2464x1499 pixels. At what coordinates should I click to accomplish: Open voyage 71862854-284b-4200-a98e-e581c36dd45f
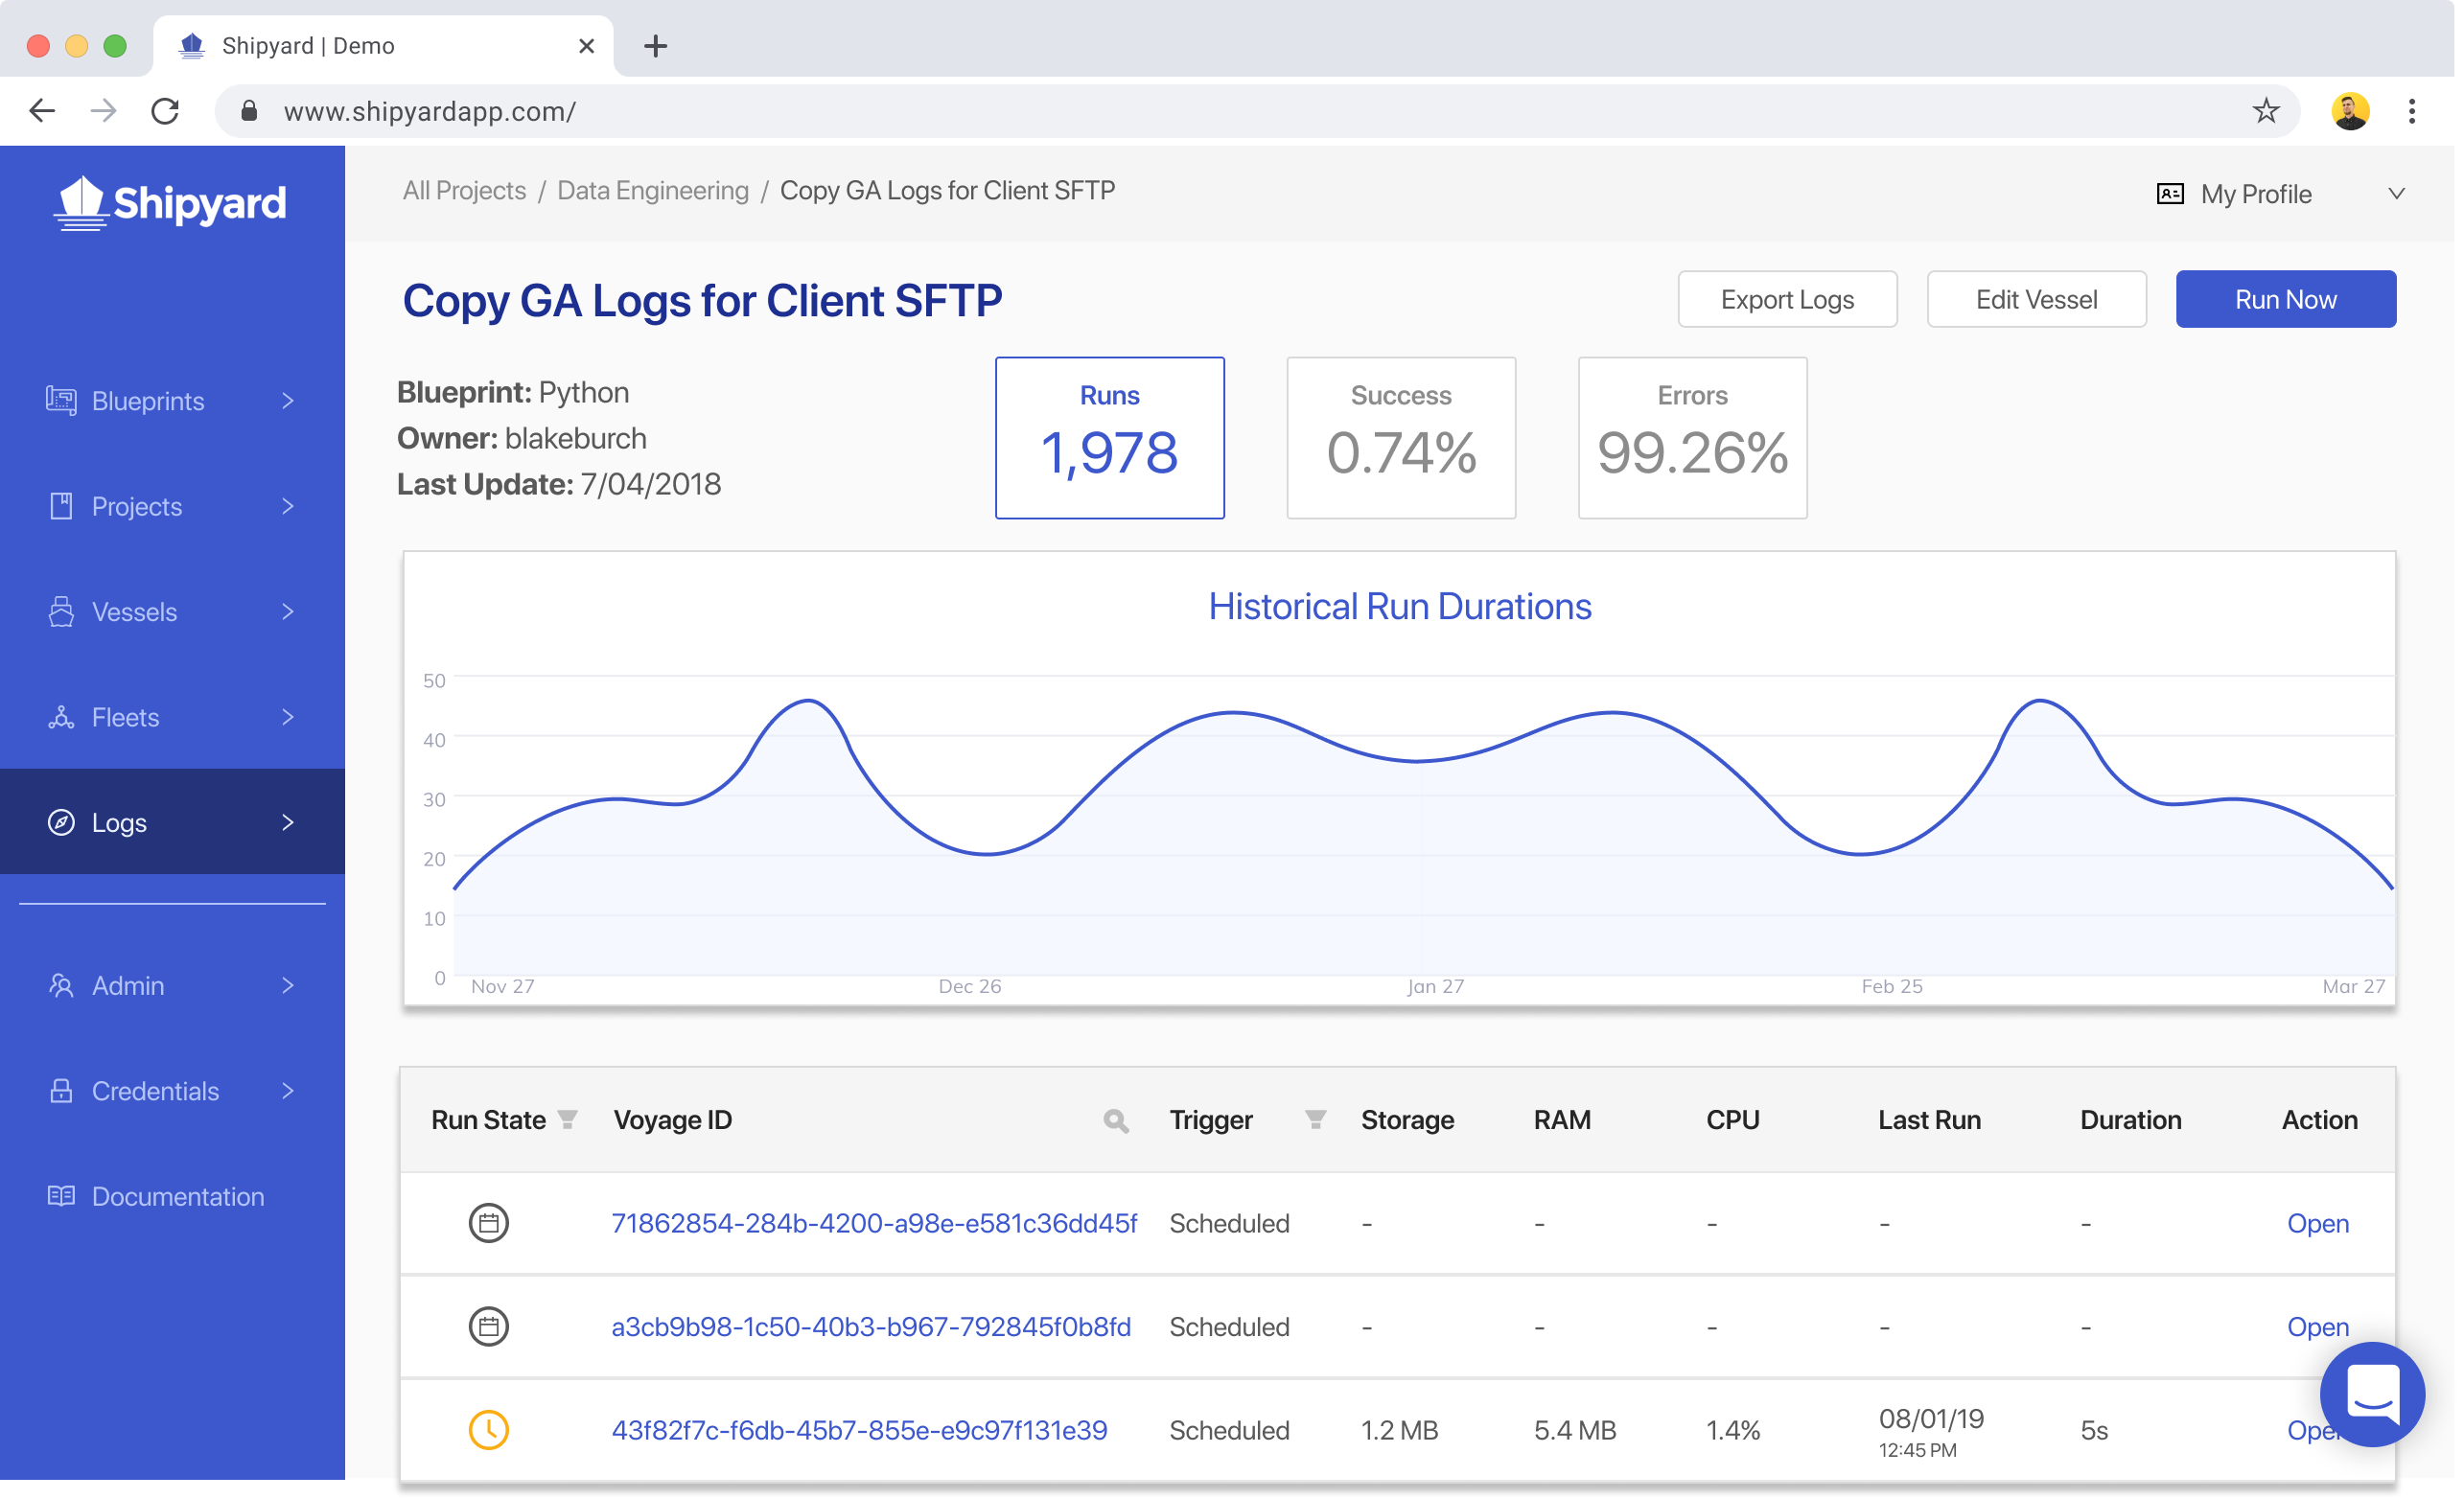coord(874,1224)
